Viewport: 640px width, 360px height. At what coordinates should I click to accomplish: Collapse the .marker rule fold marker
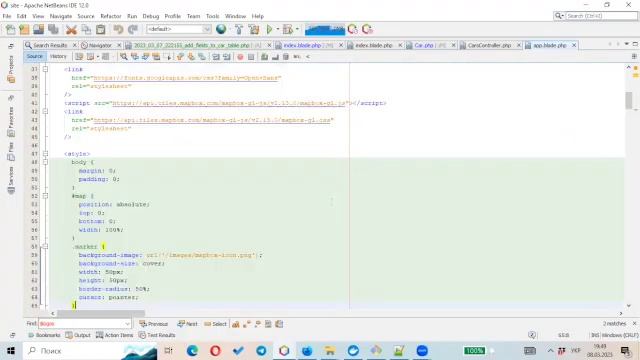click(45, 247)
